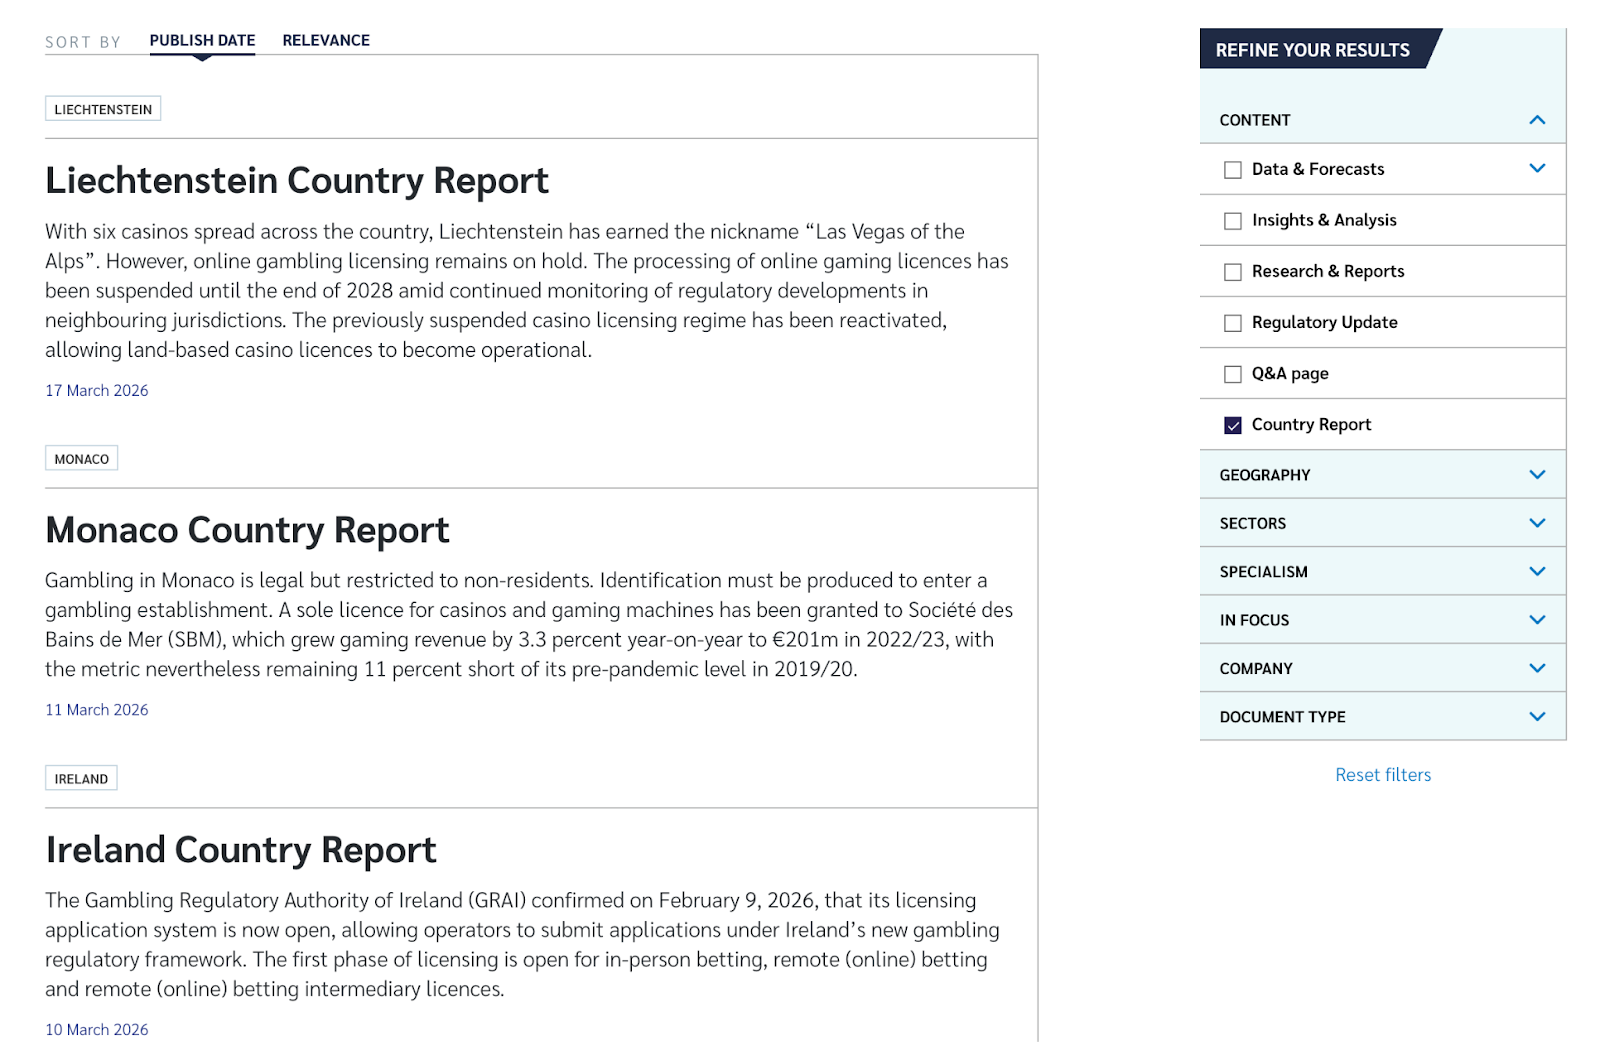This screenshot has height=1042, width=1600.
Task: Expand the IN FOCUS filter section
Action: coord(1382,620)
